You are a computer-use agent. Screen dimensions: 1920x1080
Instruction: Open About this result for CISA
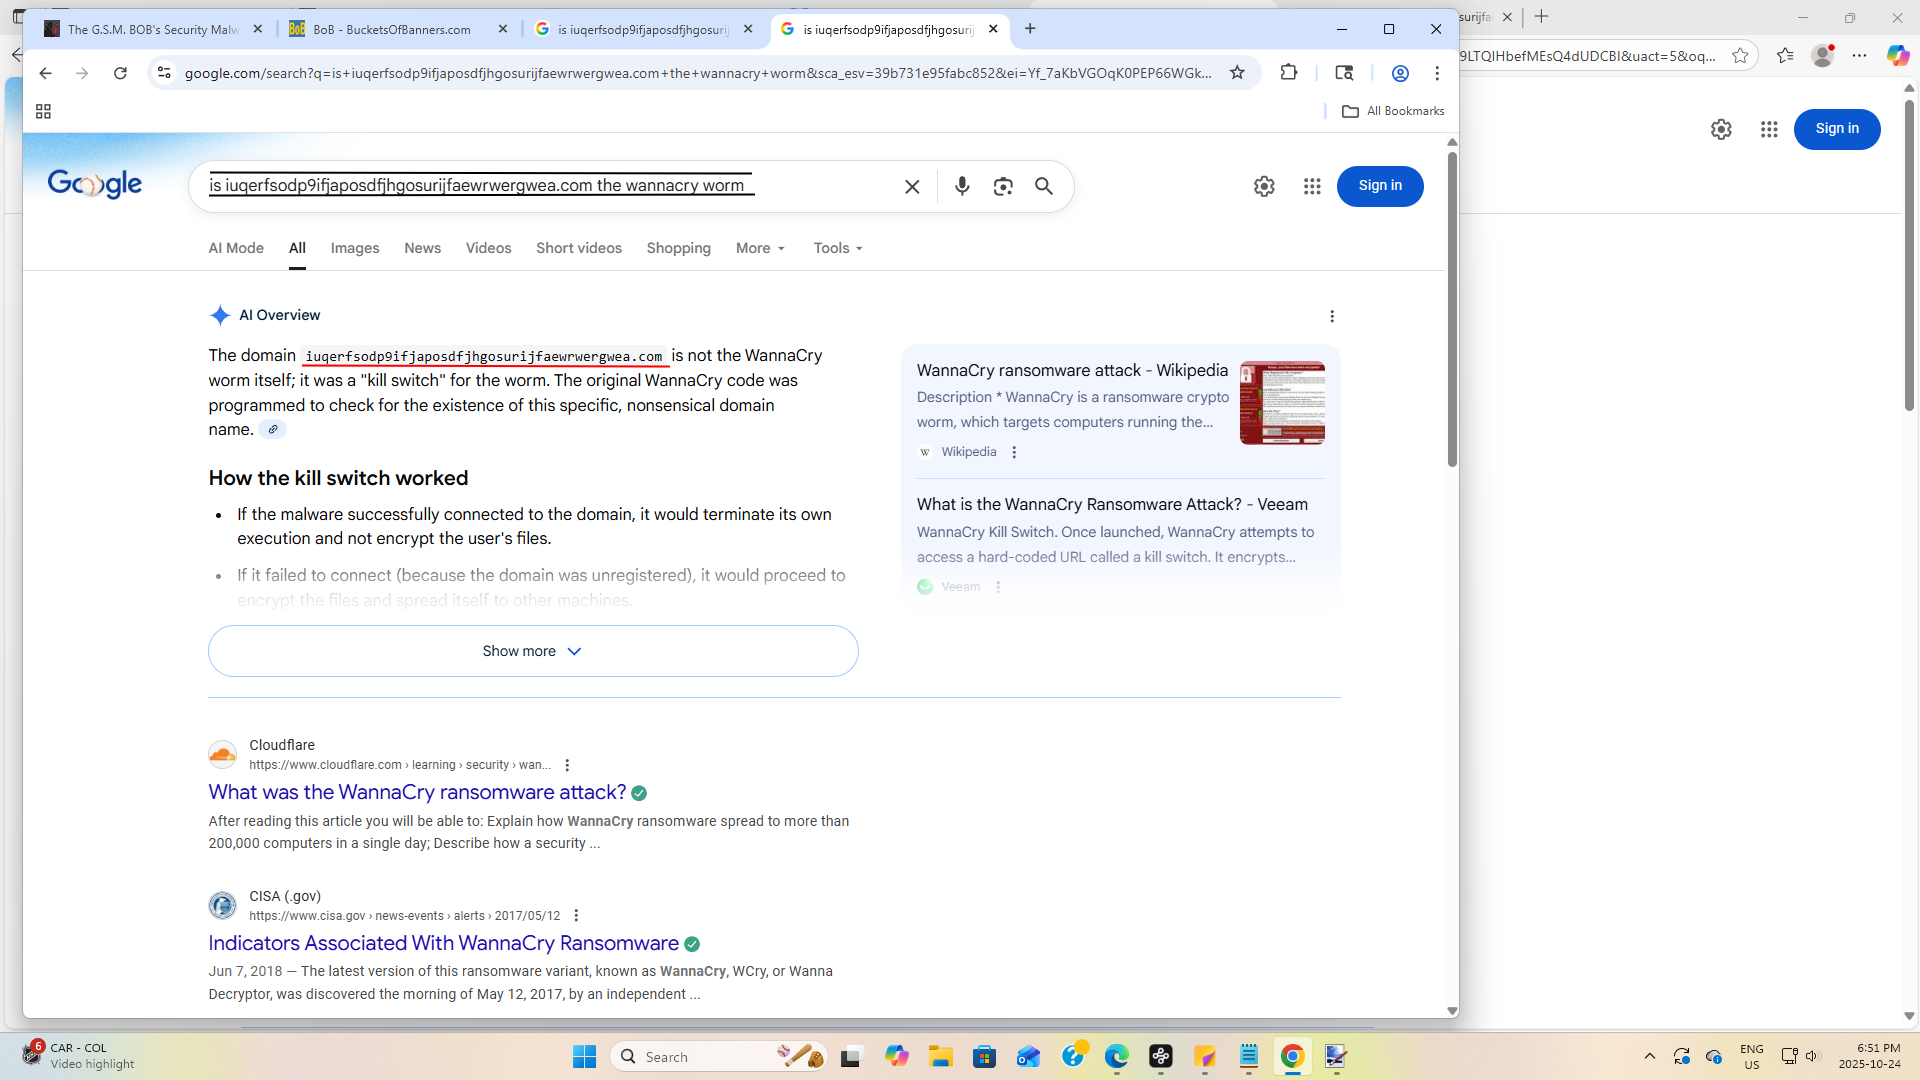[576, 916]
